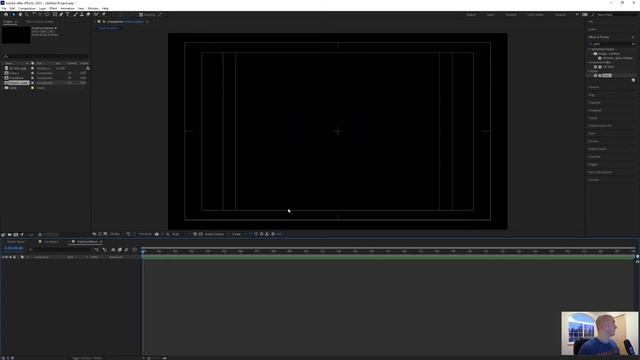Select the Zoom (magnifier) tool
Image resolution: width=640 pixels, height=360 pixels.
tap(27, 14)
